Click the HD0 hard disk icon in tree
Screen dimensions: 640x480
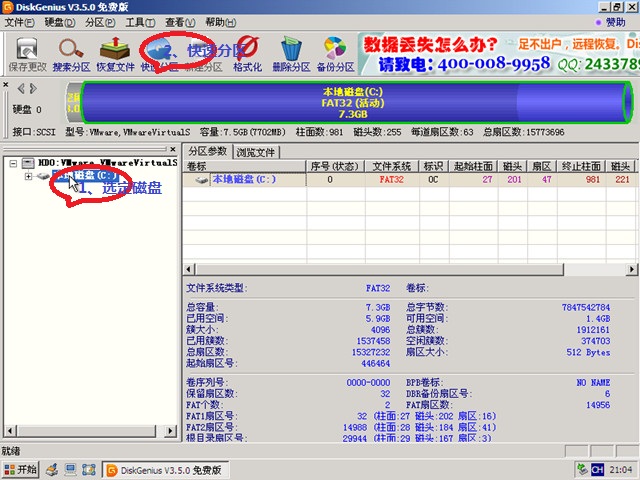point(28,164)
